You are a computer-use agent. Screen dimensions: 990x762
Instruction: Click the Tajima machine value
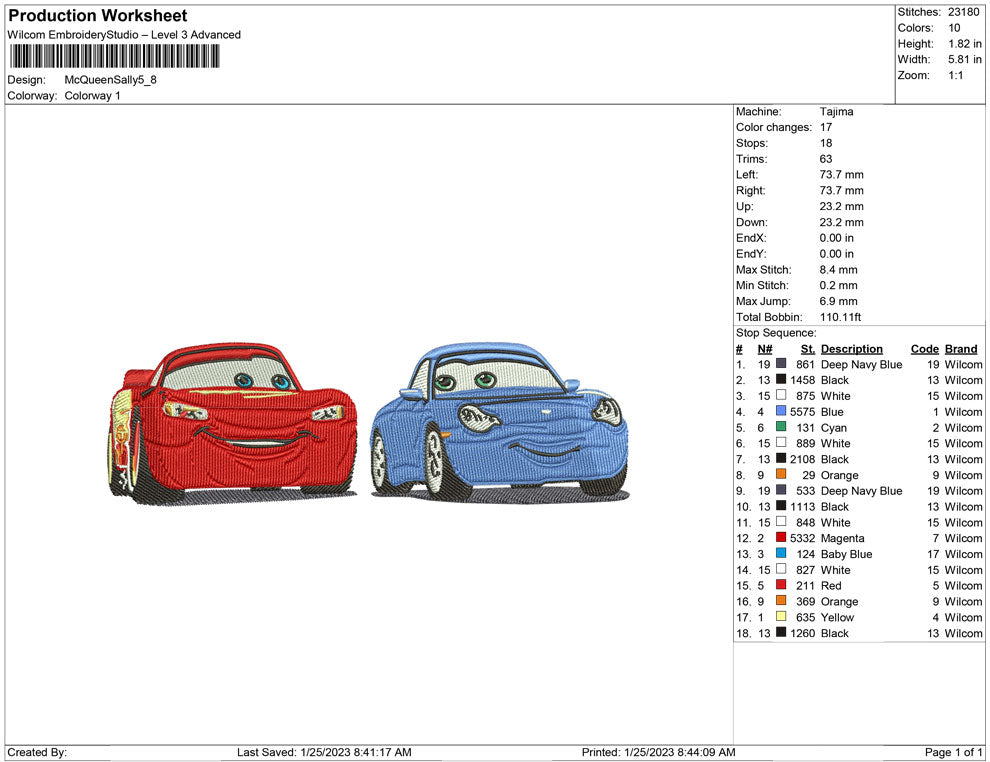(x=836, y=112)
